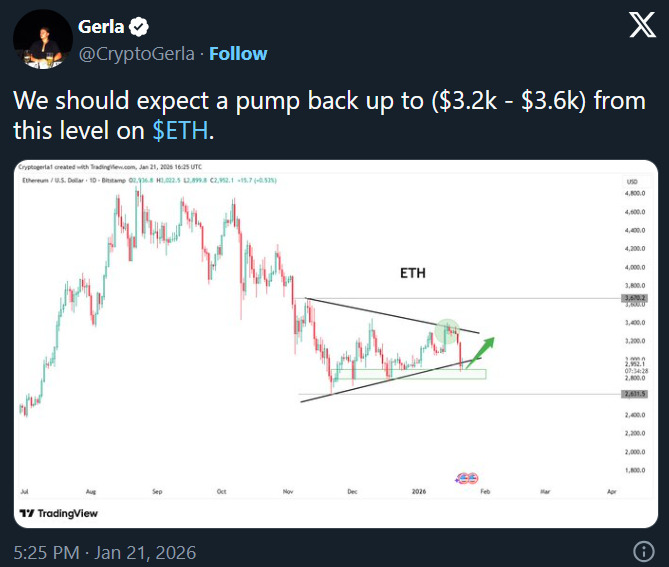
Task: Click the verified badge next to Gerla
Action: click(139, 27)
